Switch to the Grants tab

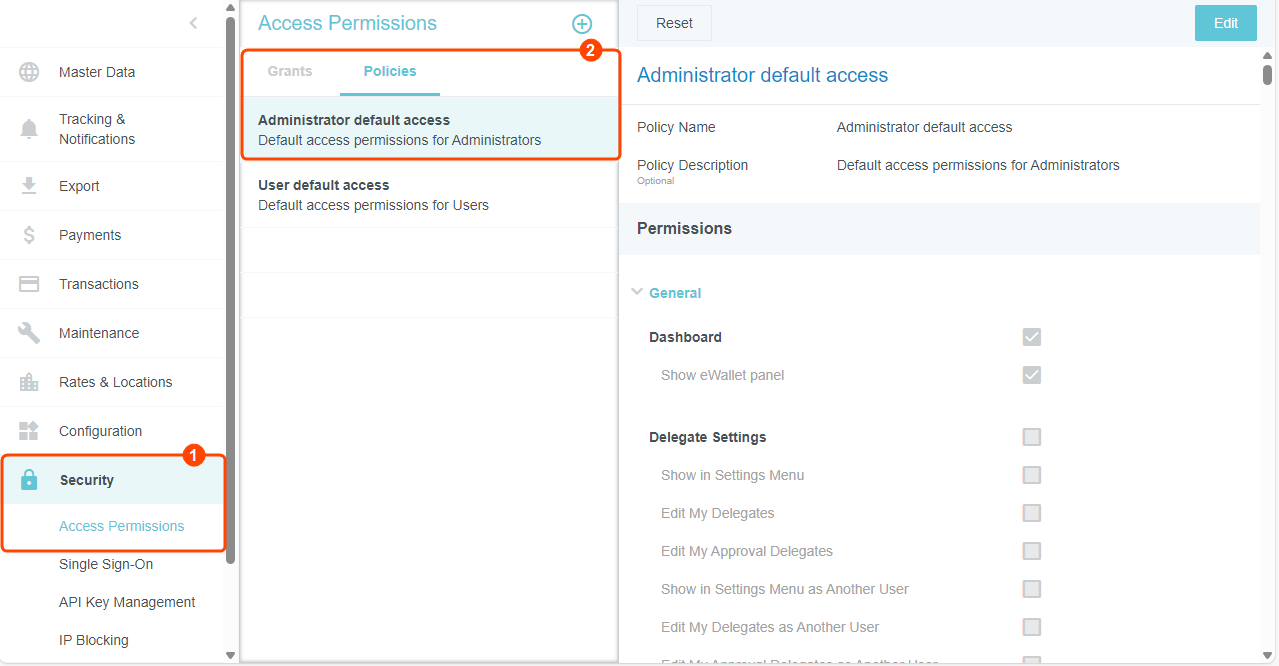(x=289, y=71)
